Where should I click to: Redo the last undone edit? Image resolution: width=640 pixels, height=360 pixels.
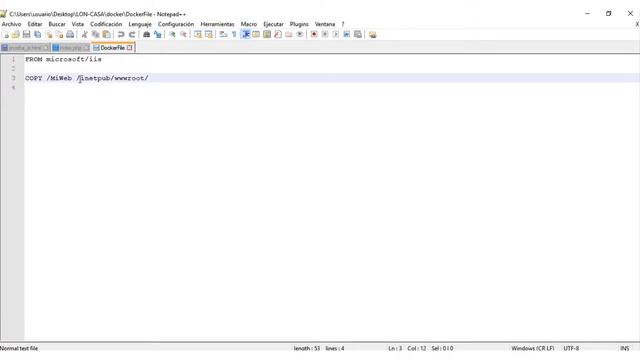coord(132,35)
